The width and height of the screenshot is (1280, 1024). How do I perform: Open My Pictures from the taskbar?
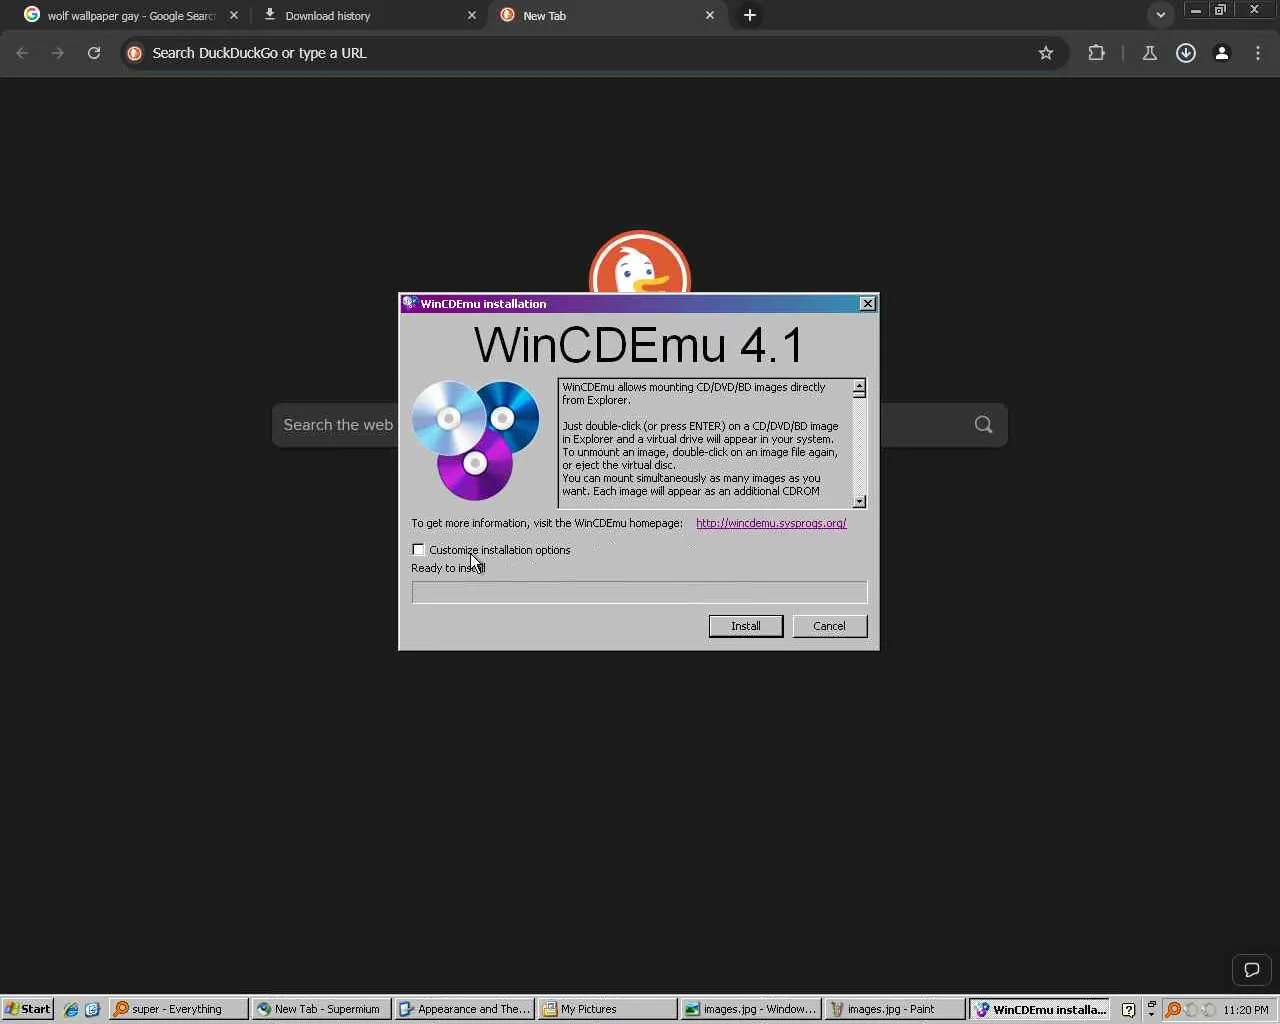tap(607, 1009)
